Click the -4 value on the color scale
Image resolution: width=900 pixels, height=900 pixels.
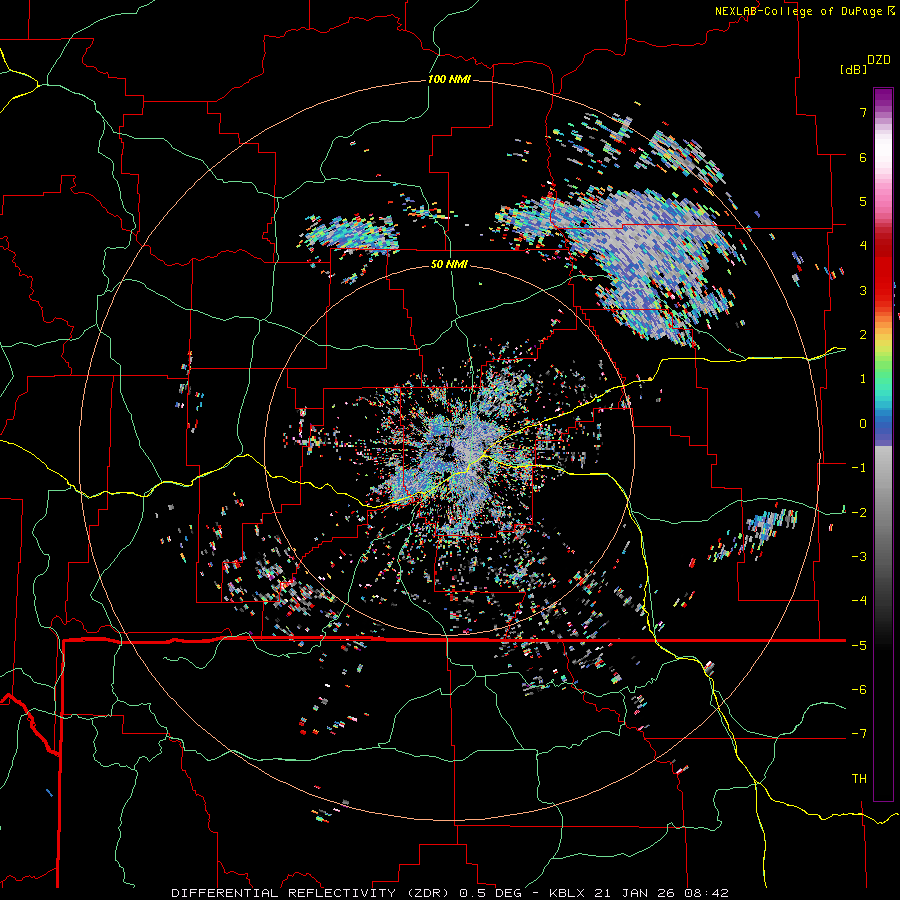click(x=859, y=601)
